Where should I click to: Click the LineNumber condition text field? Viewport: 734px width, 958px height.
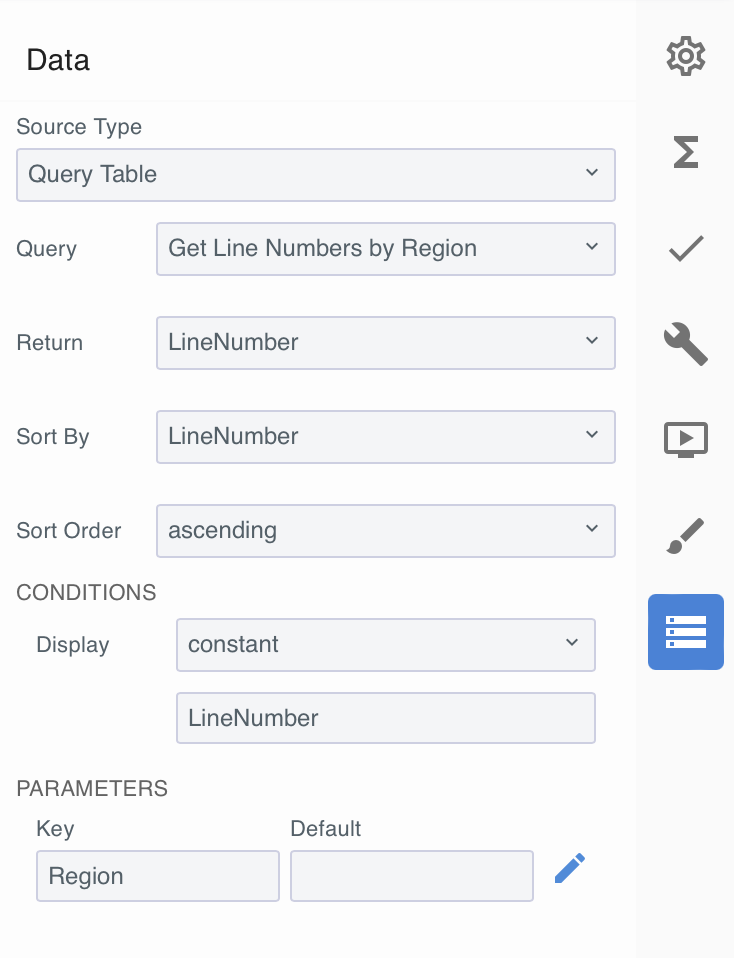[x=386, y=718]
